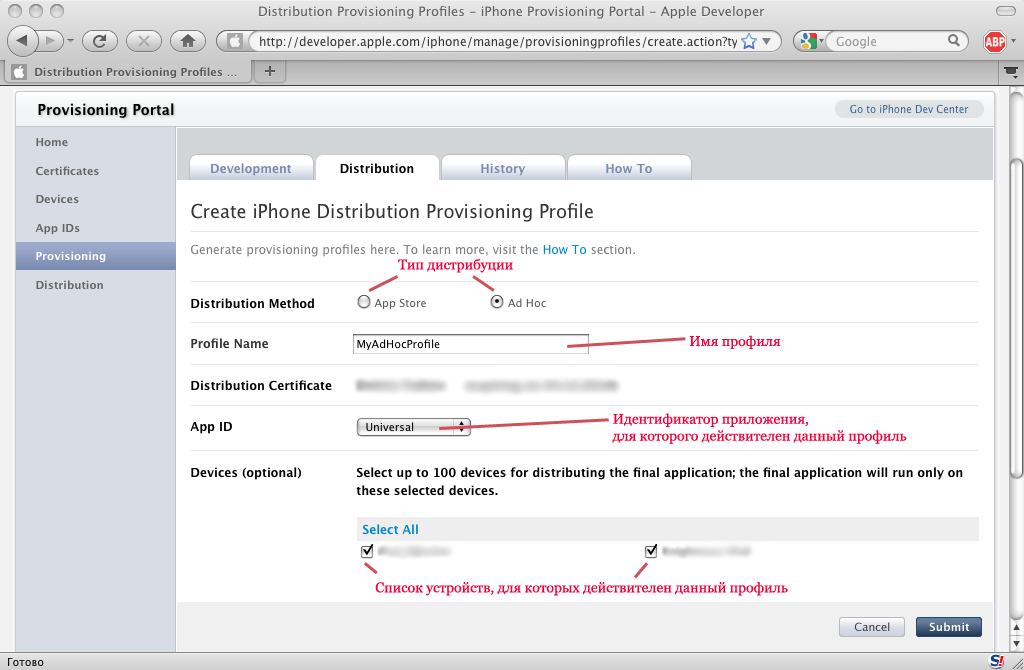The height and width of the screenshot is (670, 1024).
Task: Click the vertical page scrollbar
Action: click(x=1017, y=318)
